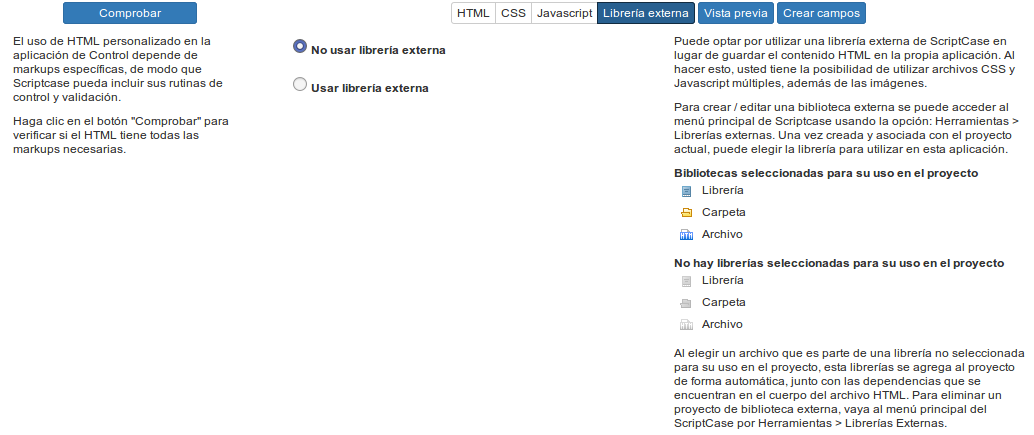Enable the "Usar librería externa" radio option

(x=299, y=86)
